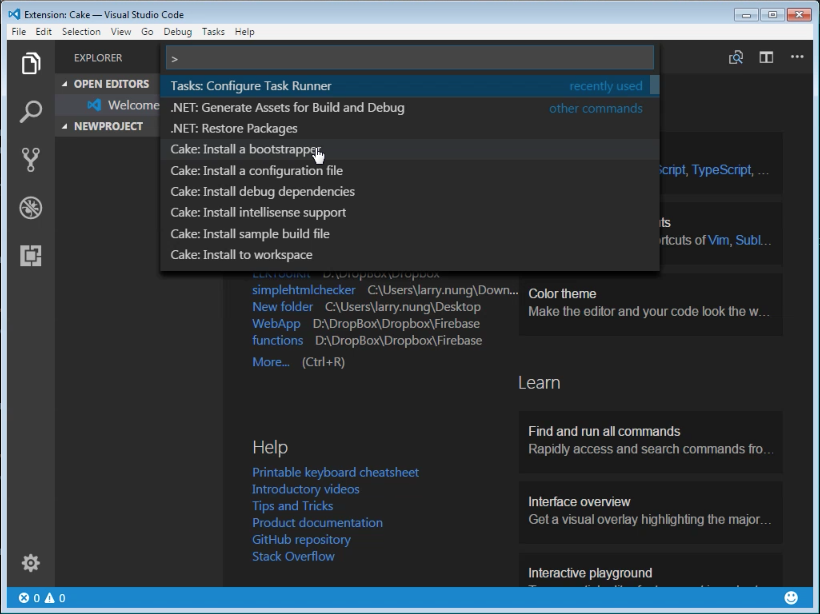Open recent folder functions
Image resolution: width=820 pixels, height=614 pixels.
pyautogui.click(x=278, y=340)
